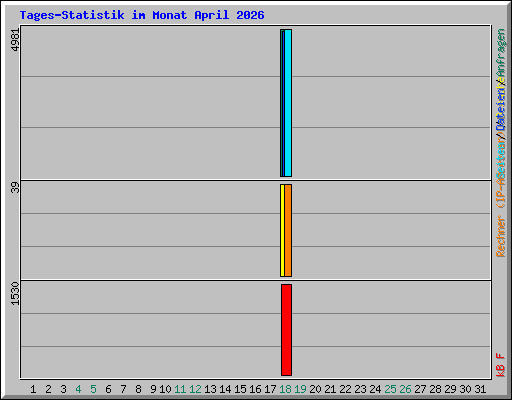Click day number 8 on the x-axis

pyautogui.click(x=138, y=389)
